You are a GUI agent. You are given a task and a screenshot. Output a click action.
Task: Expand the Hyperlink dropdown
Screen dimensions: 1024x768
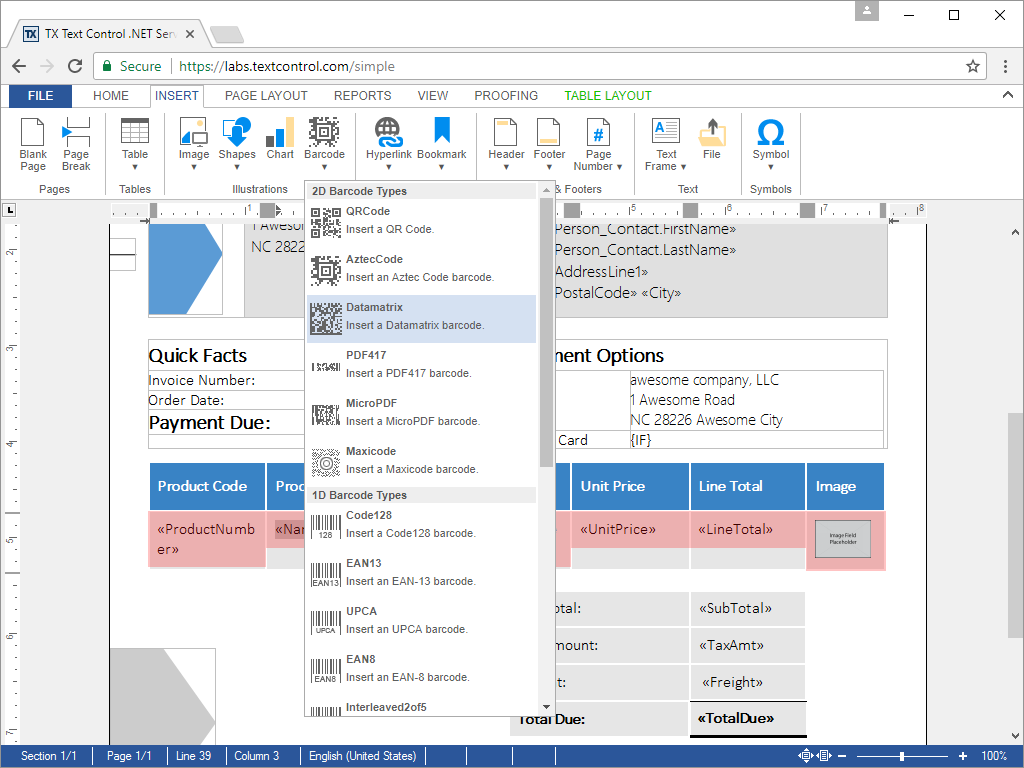coord(389,144)
